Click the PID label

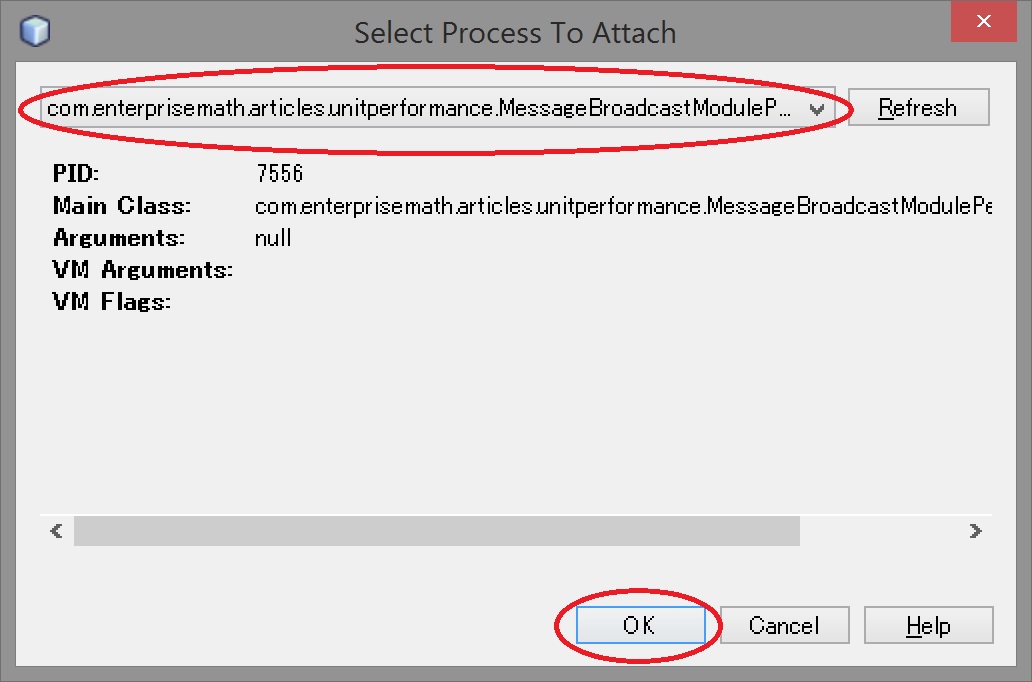76,174
